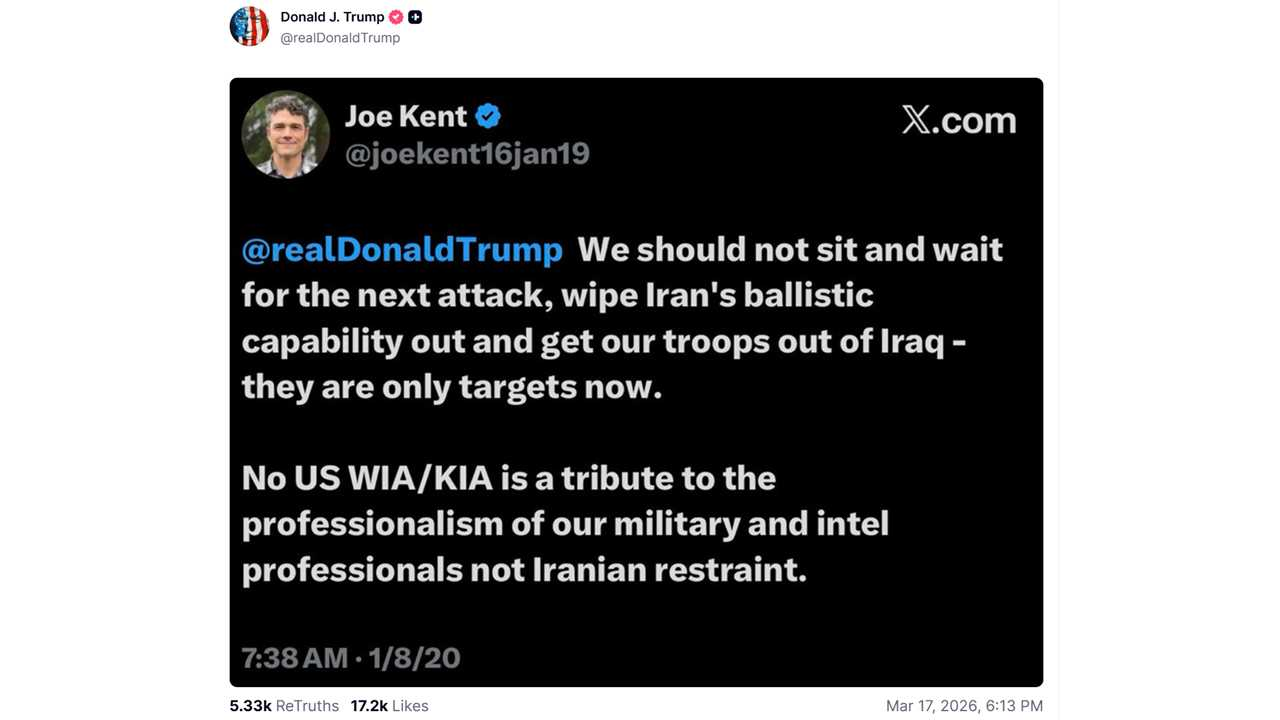The image size is (1280, 720).
Task: Click the X.com logo in the image corner
Action: [x=958, y=120]
